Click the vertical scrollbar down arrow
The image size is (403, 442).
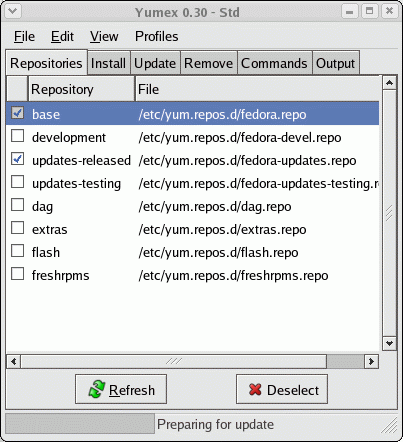coord(389,343)
